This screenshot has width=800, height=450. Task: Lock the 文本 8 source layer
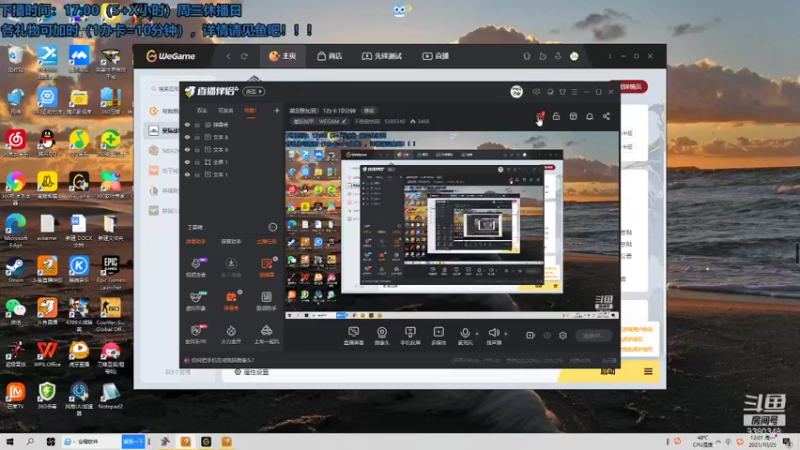(197, 137)
